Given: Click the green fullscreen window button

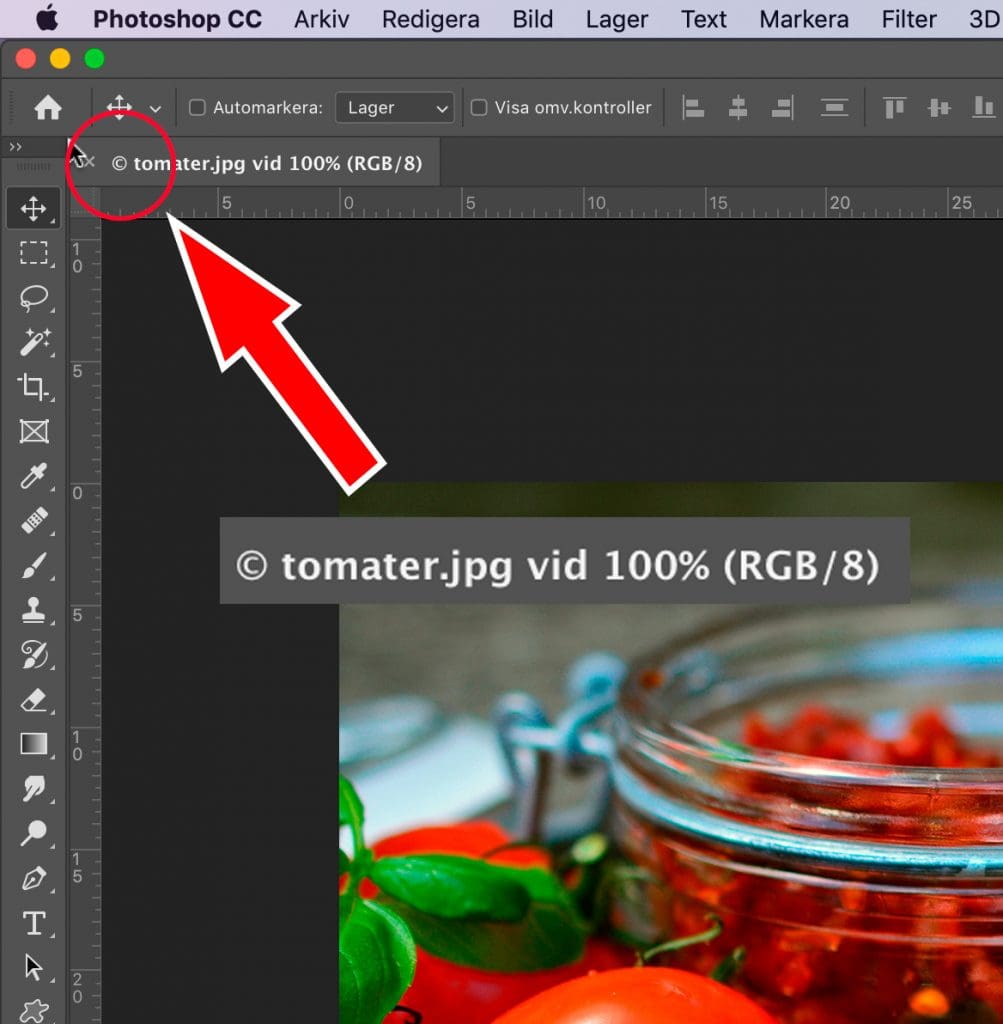Looking at the screenshot, I should click(x=95, y=59).
